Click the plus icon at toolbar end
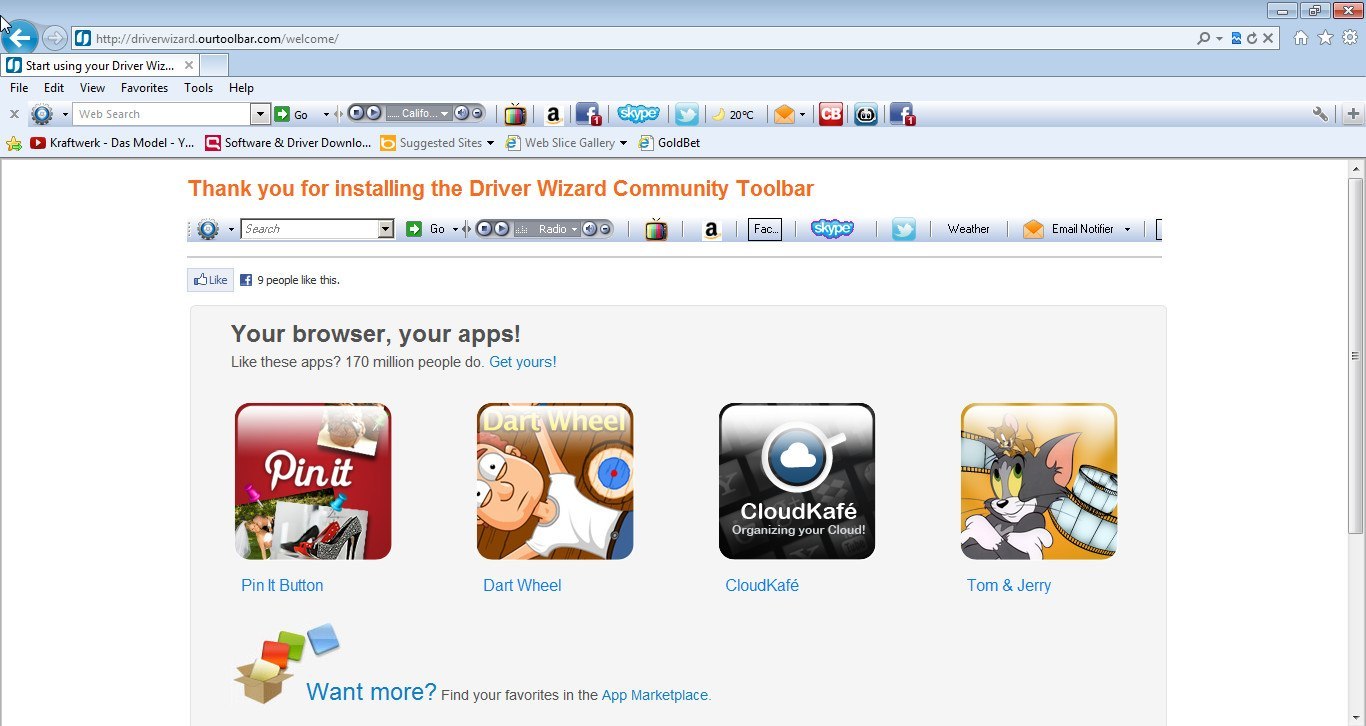 tap(1354, 114)
